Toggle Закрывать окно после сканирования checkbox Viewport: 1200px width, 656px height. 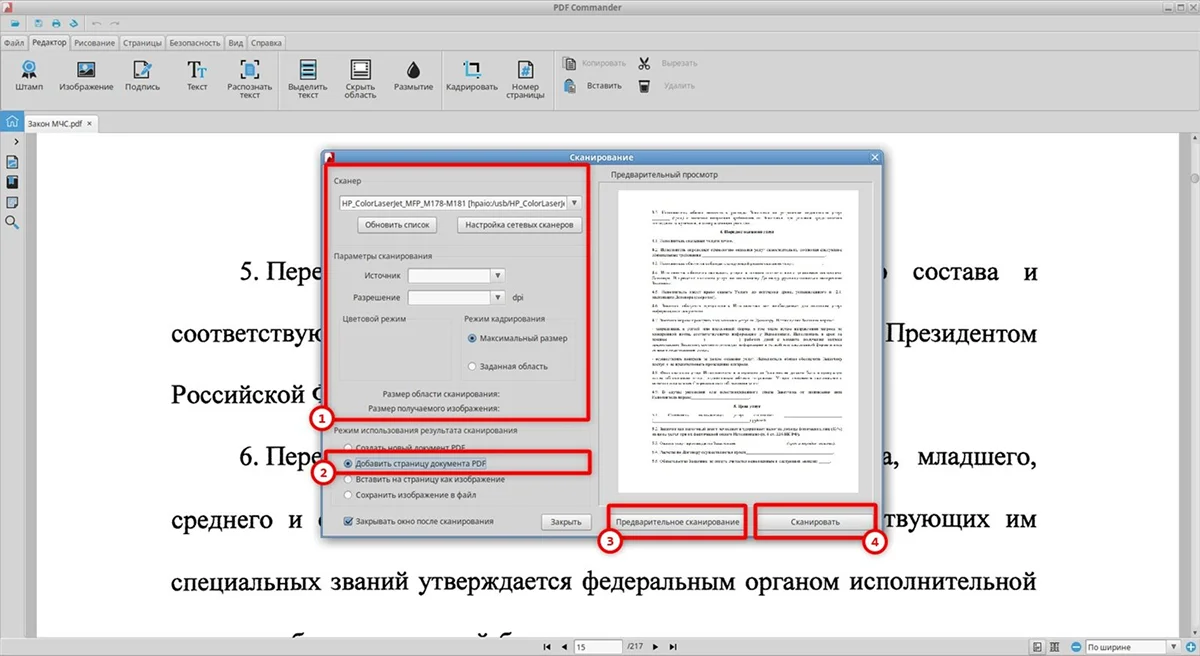[348, 521]
